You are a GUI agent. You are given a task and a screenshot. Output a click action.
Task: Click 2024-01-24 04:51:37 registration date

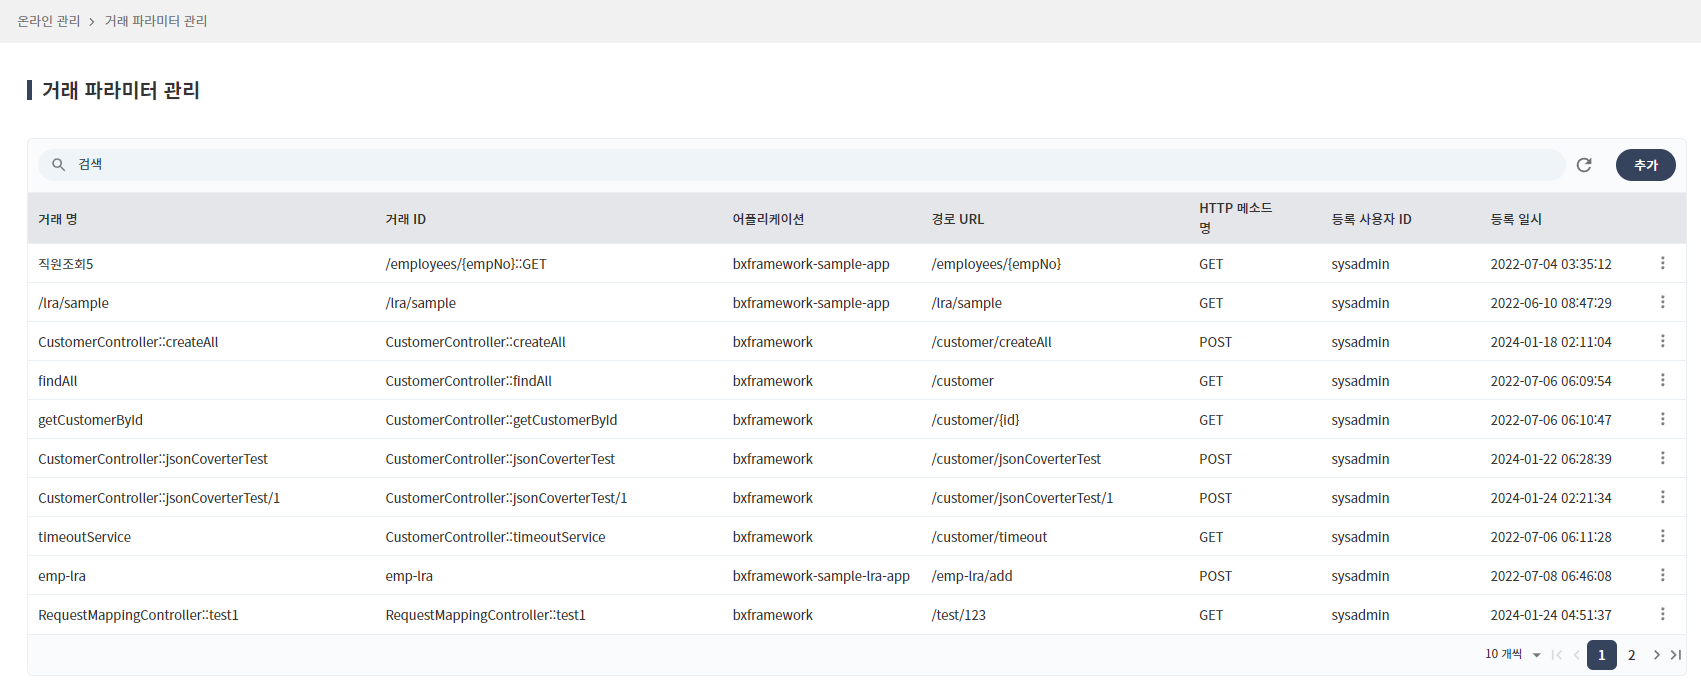pyautogui.click(x=1551, y=615)
